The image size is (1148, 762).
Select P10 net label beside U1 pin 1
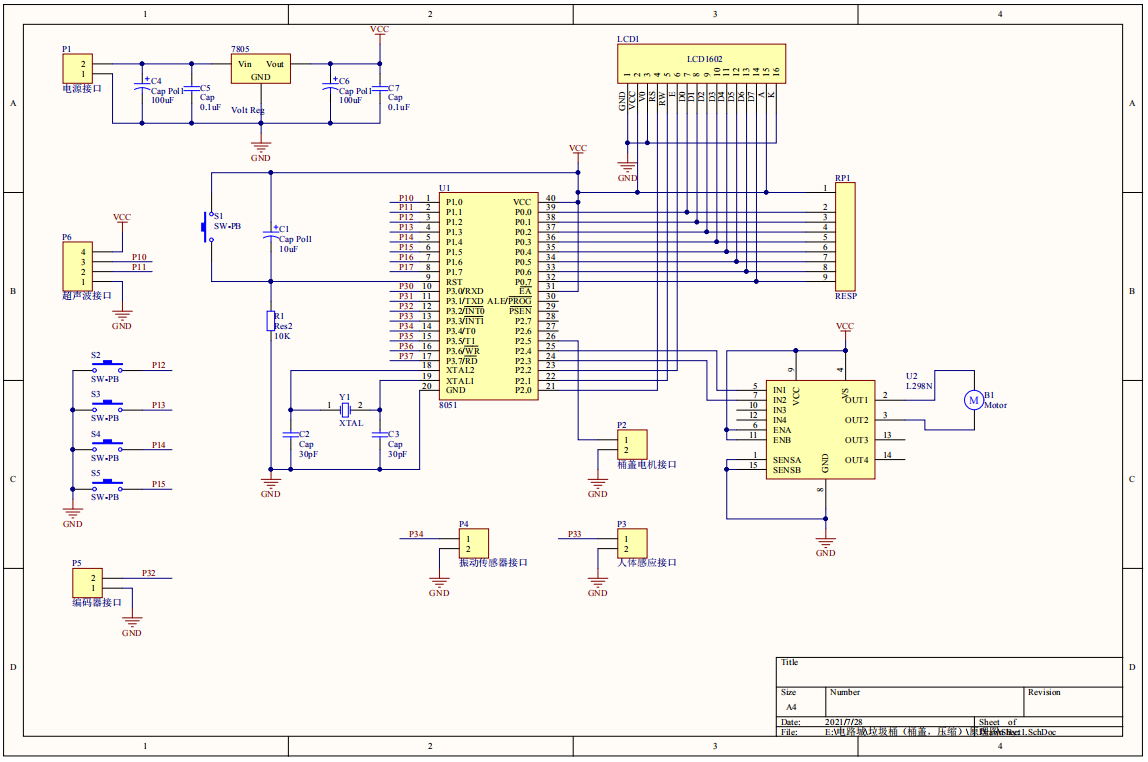[x=406, y=198]
